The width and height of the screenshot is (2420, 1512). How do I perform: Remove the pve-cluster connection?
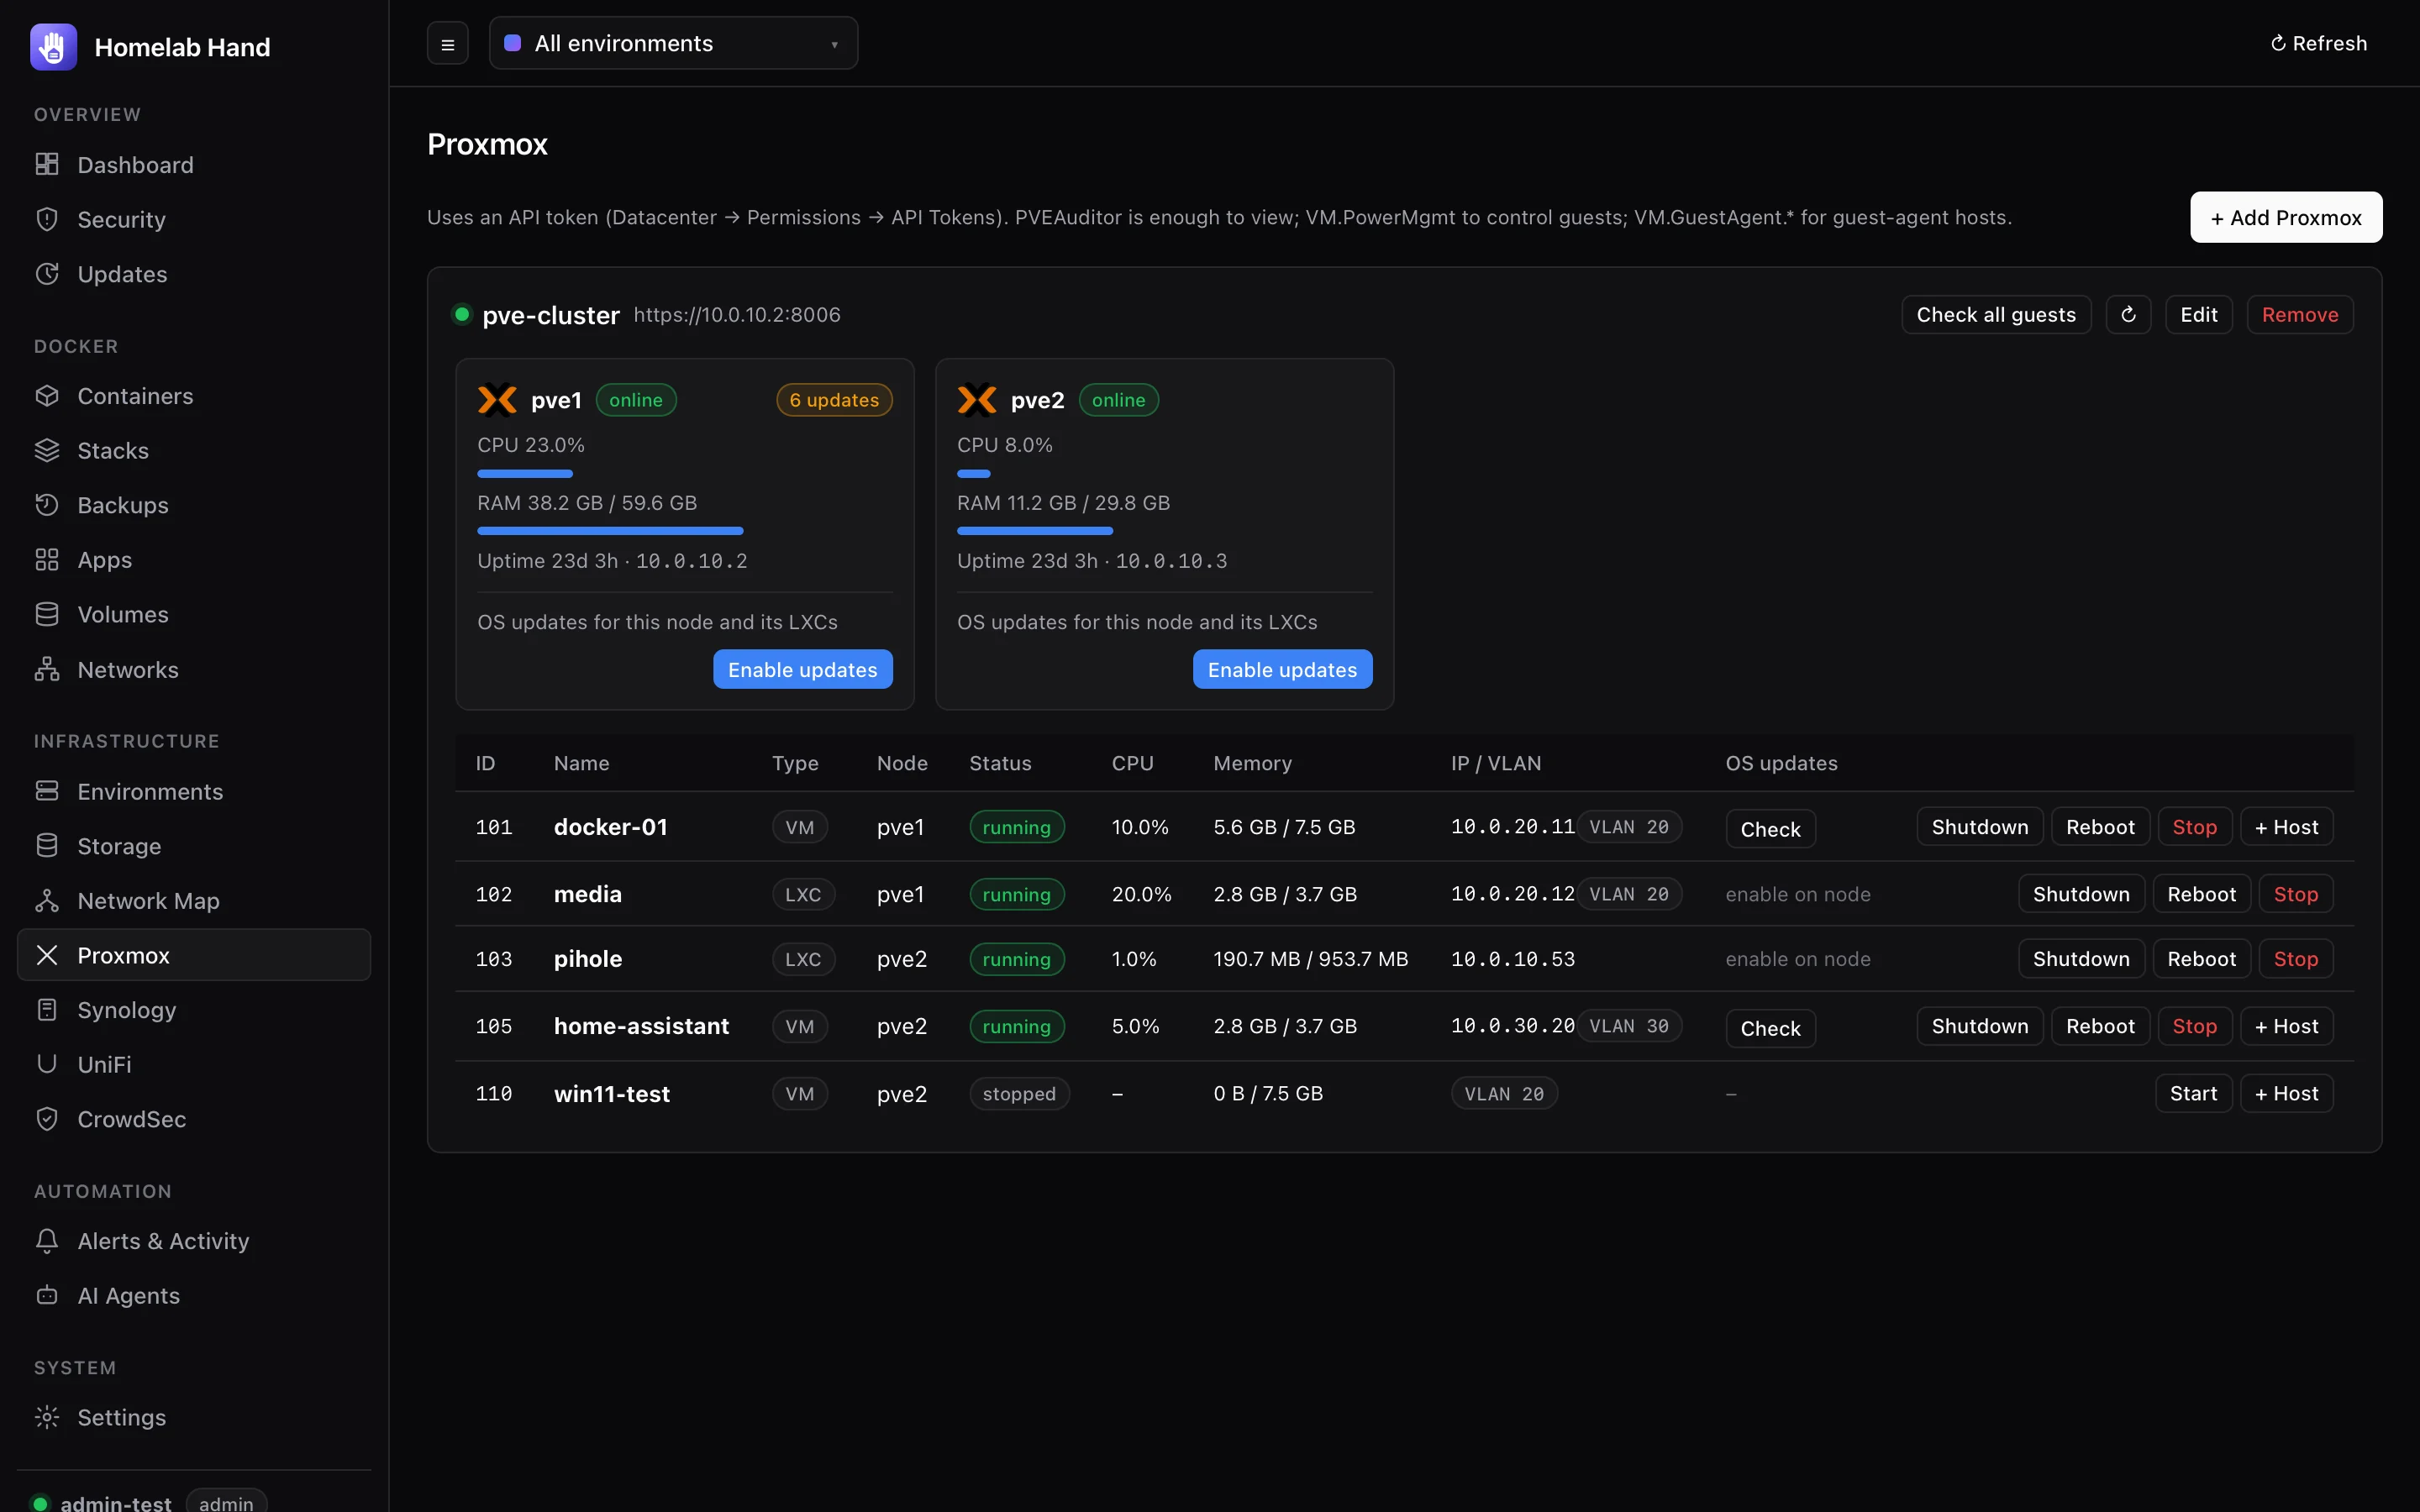[2300, 315]
